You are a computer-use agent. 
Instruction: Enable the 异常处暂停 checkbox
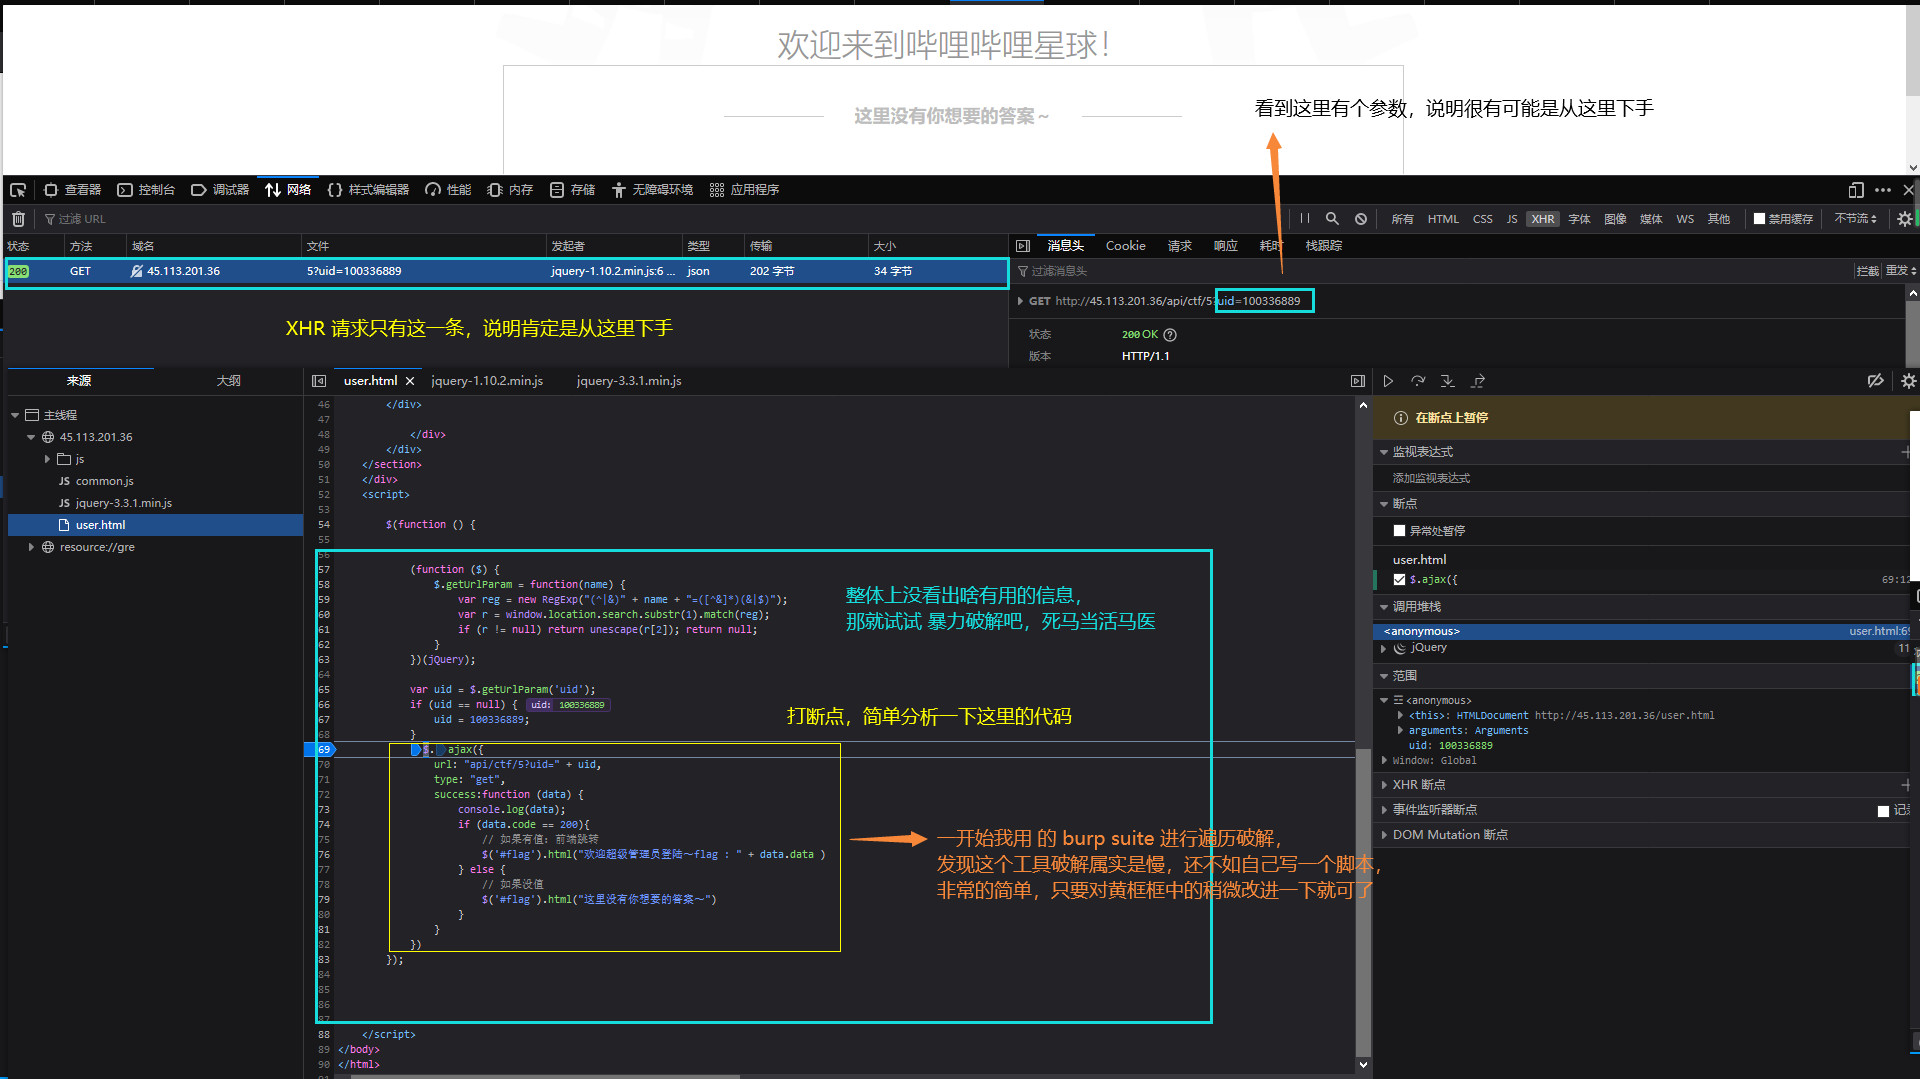point(1399,531)
